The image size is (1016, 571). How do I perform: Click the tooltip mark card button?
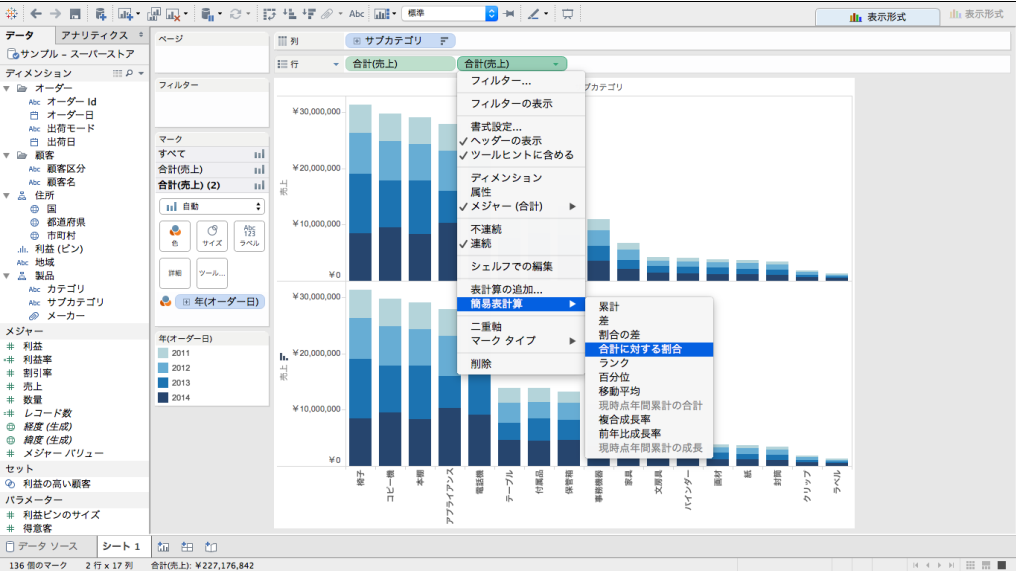click(212, 273)
